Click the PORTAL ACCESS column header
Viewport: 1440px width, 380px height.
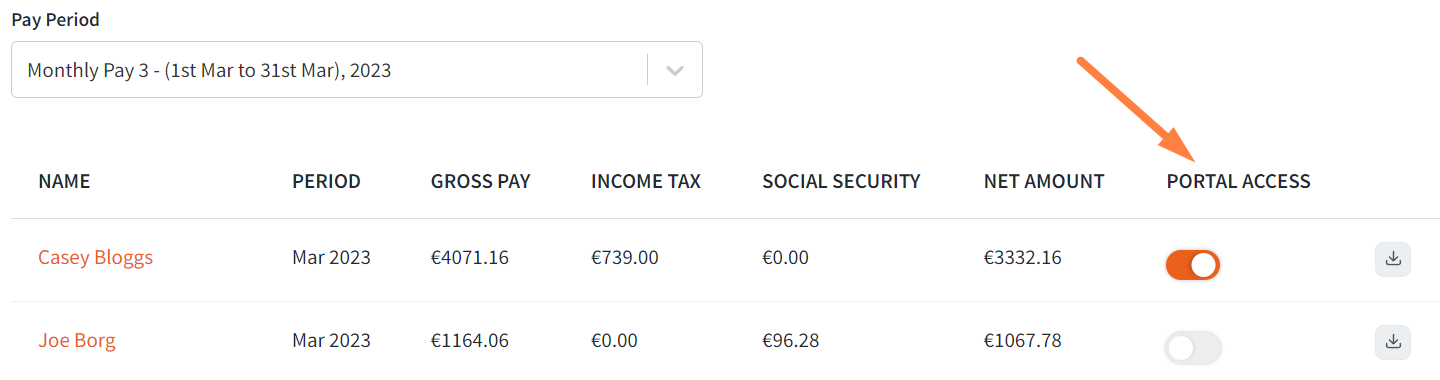coord(1238,182)
